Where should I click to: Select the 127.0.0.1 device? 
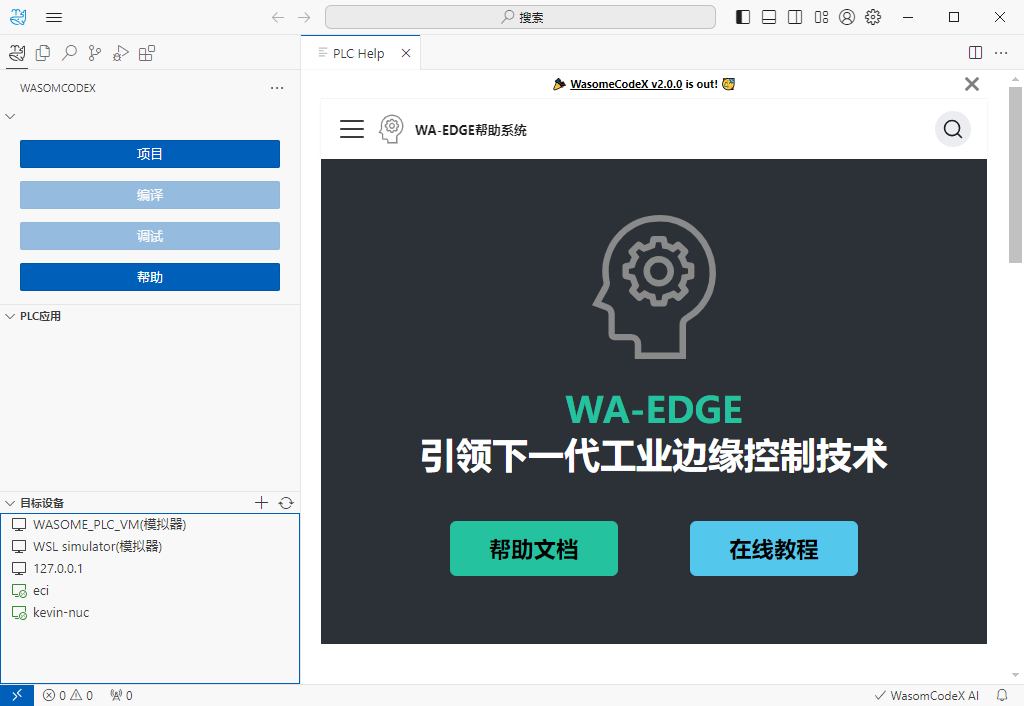(x=150, y=568)
